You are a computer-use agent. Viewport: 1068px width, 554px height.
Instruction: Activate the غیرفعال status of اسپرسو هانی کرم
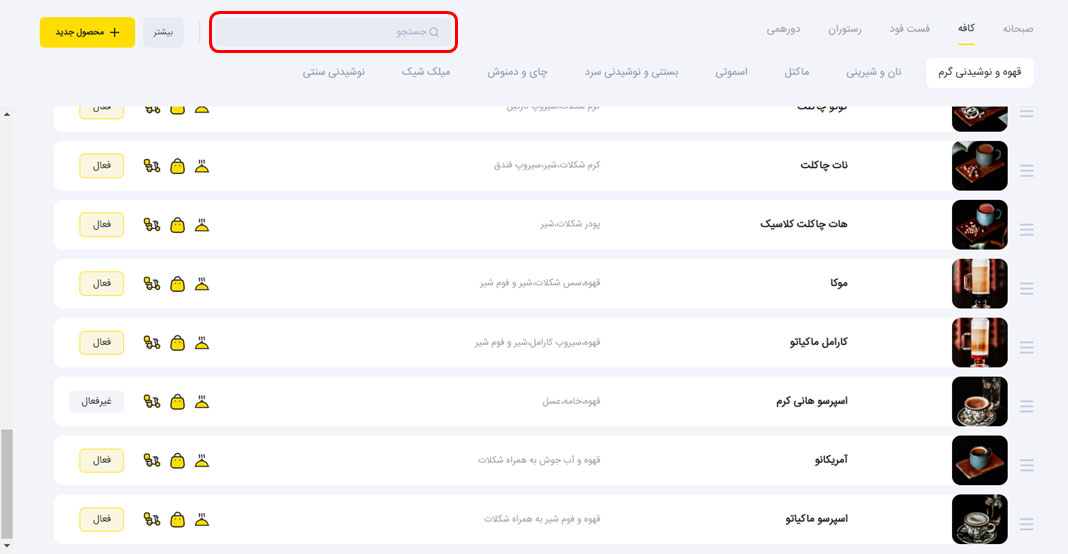click(x=96, y=401)
